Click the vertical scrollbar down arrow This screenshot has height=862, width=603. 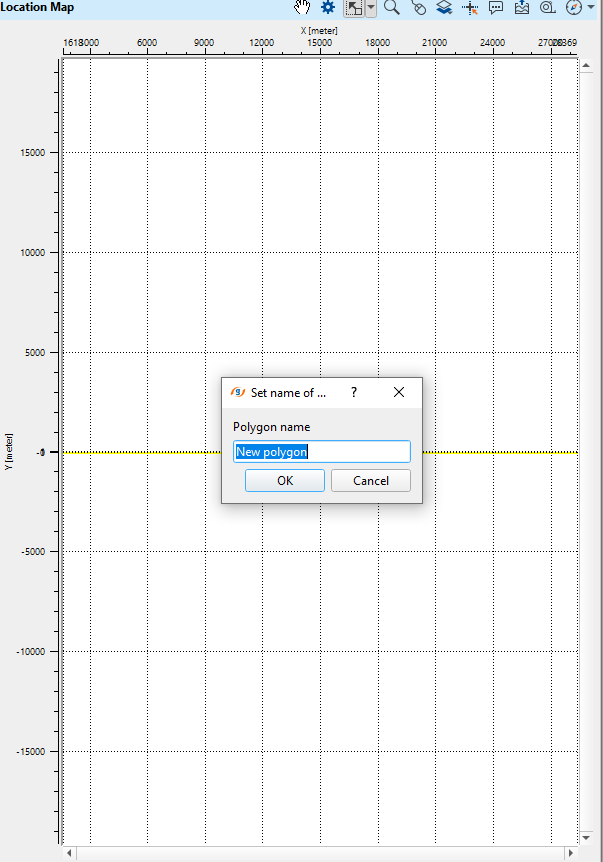(586, 838)
